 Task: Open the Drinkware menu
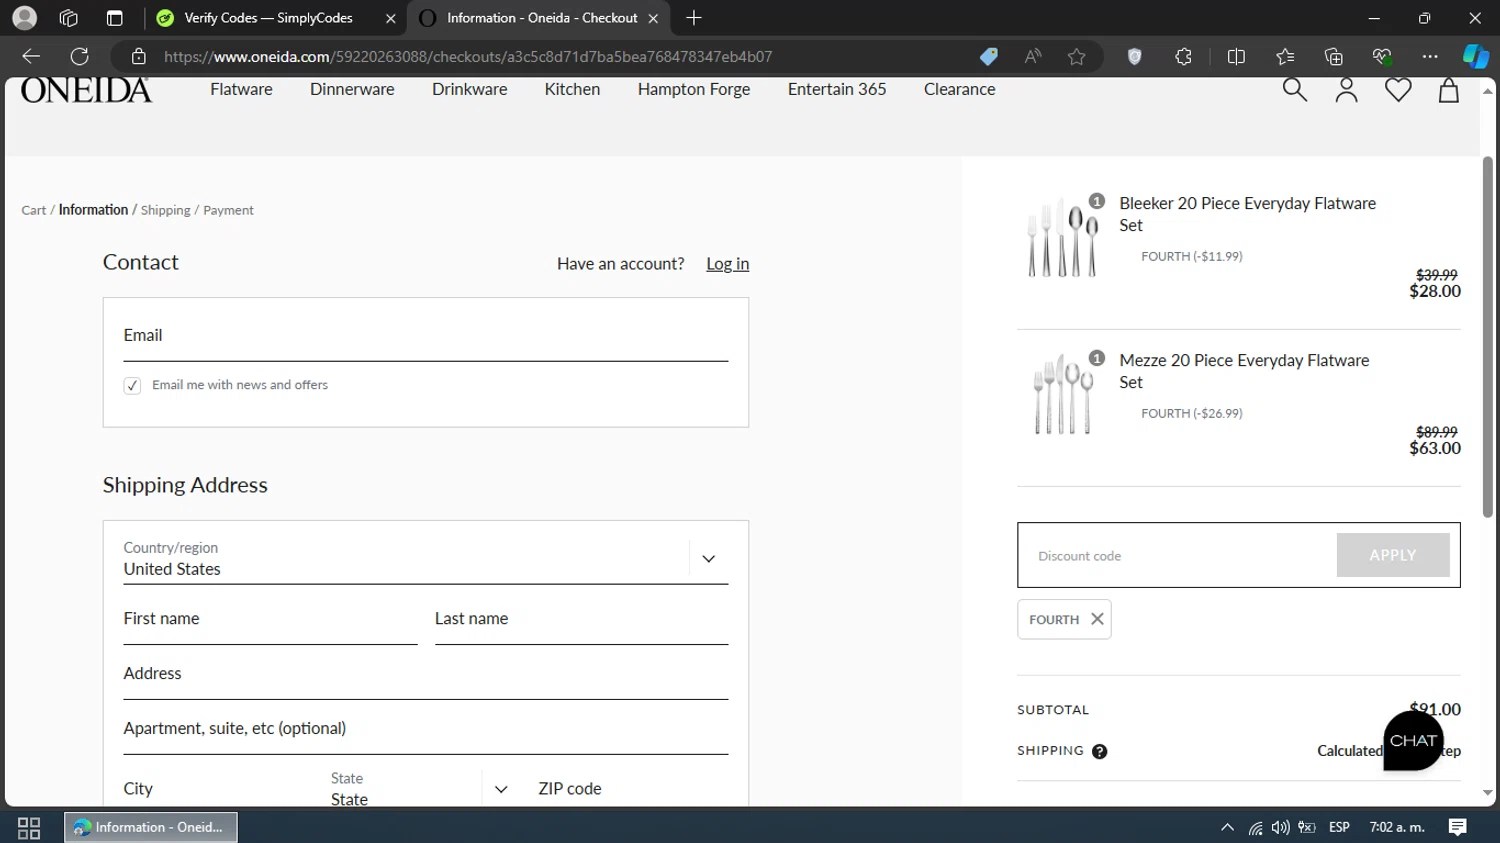coord(470,89)
